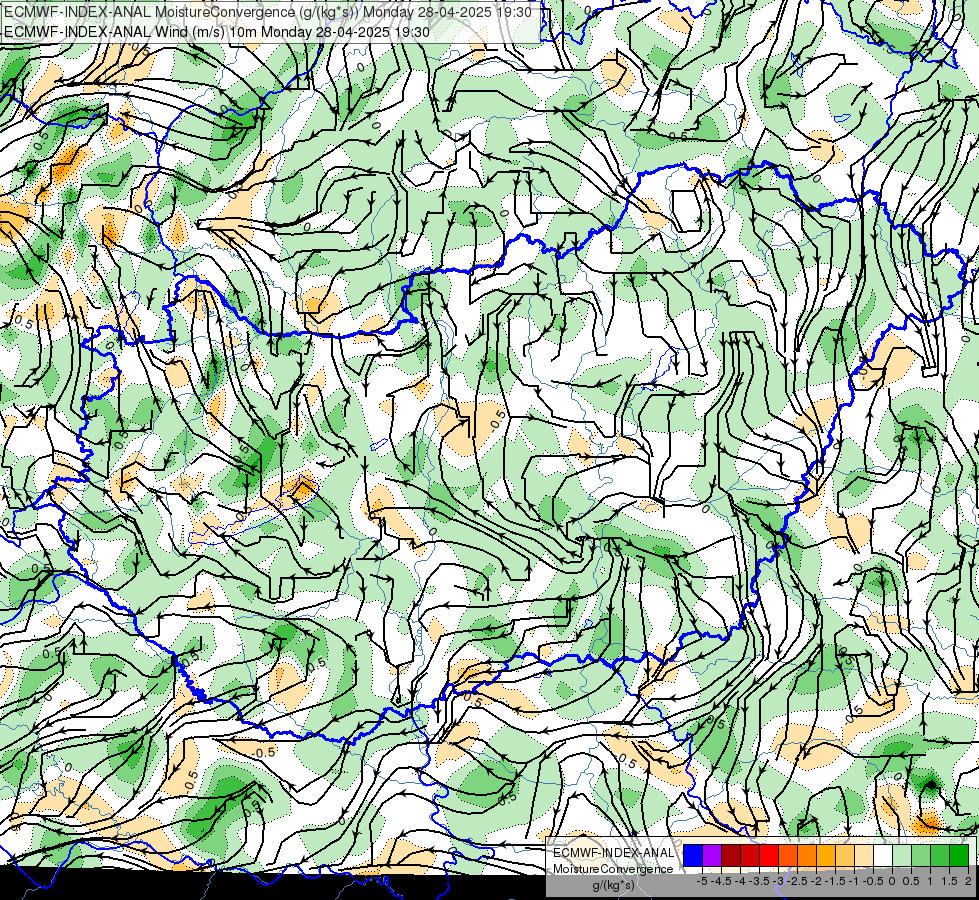Click the -3.5 tick label in legend
979x900 pixels.
tap(759, 881)
